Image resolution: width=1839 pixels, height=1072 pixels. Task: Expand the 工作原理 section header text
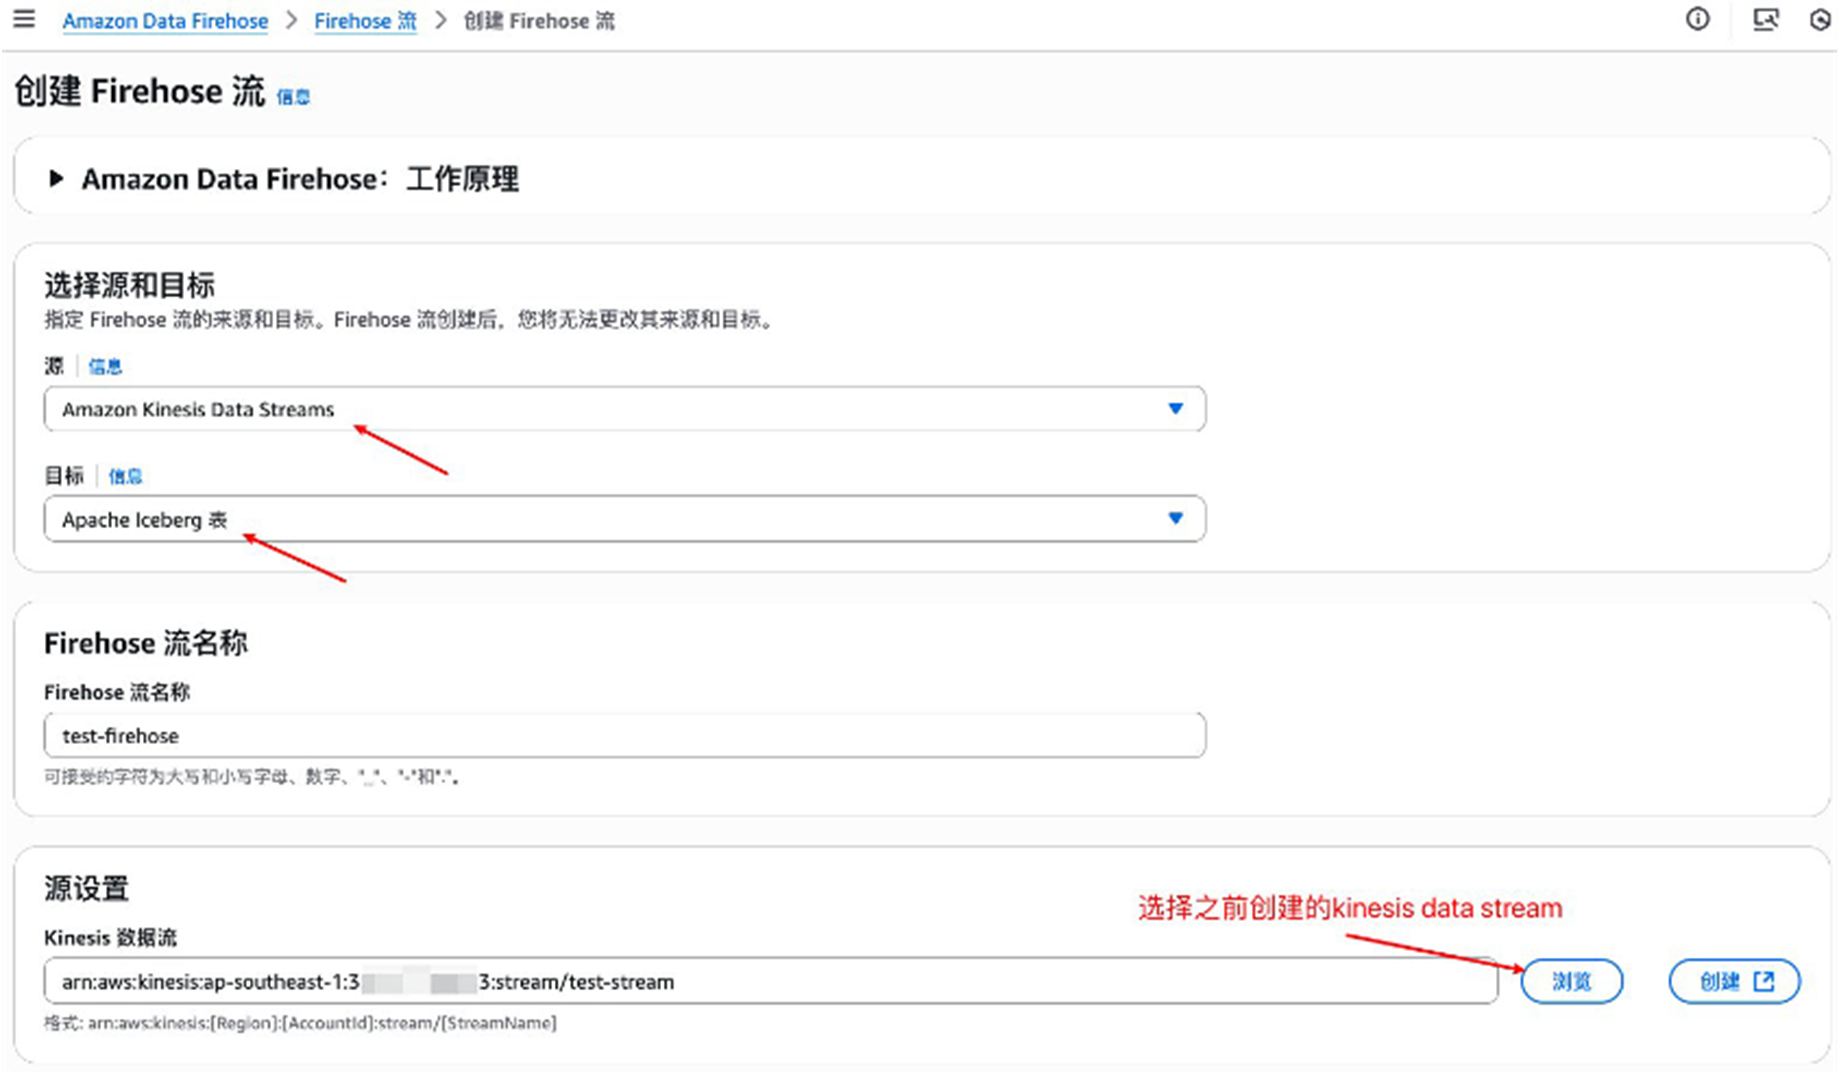coord(300,179)
